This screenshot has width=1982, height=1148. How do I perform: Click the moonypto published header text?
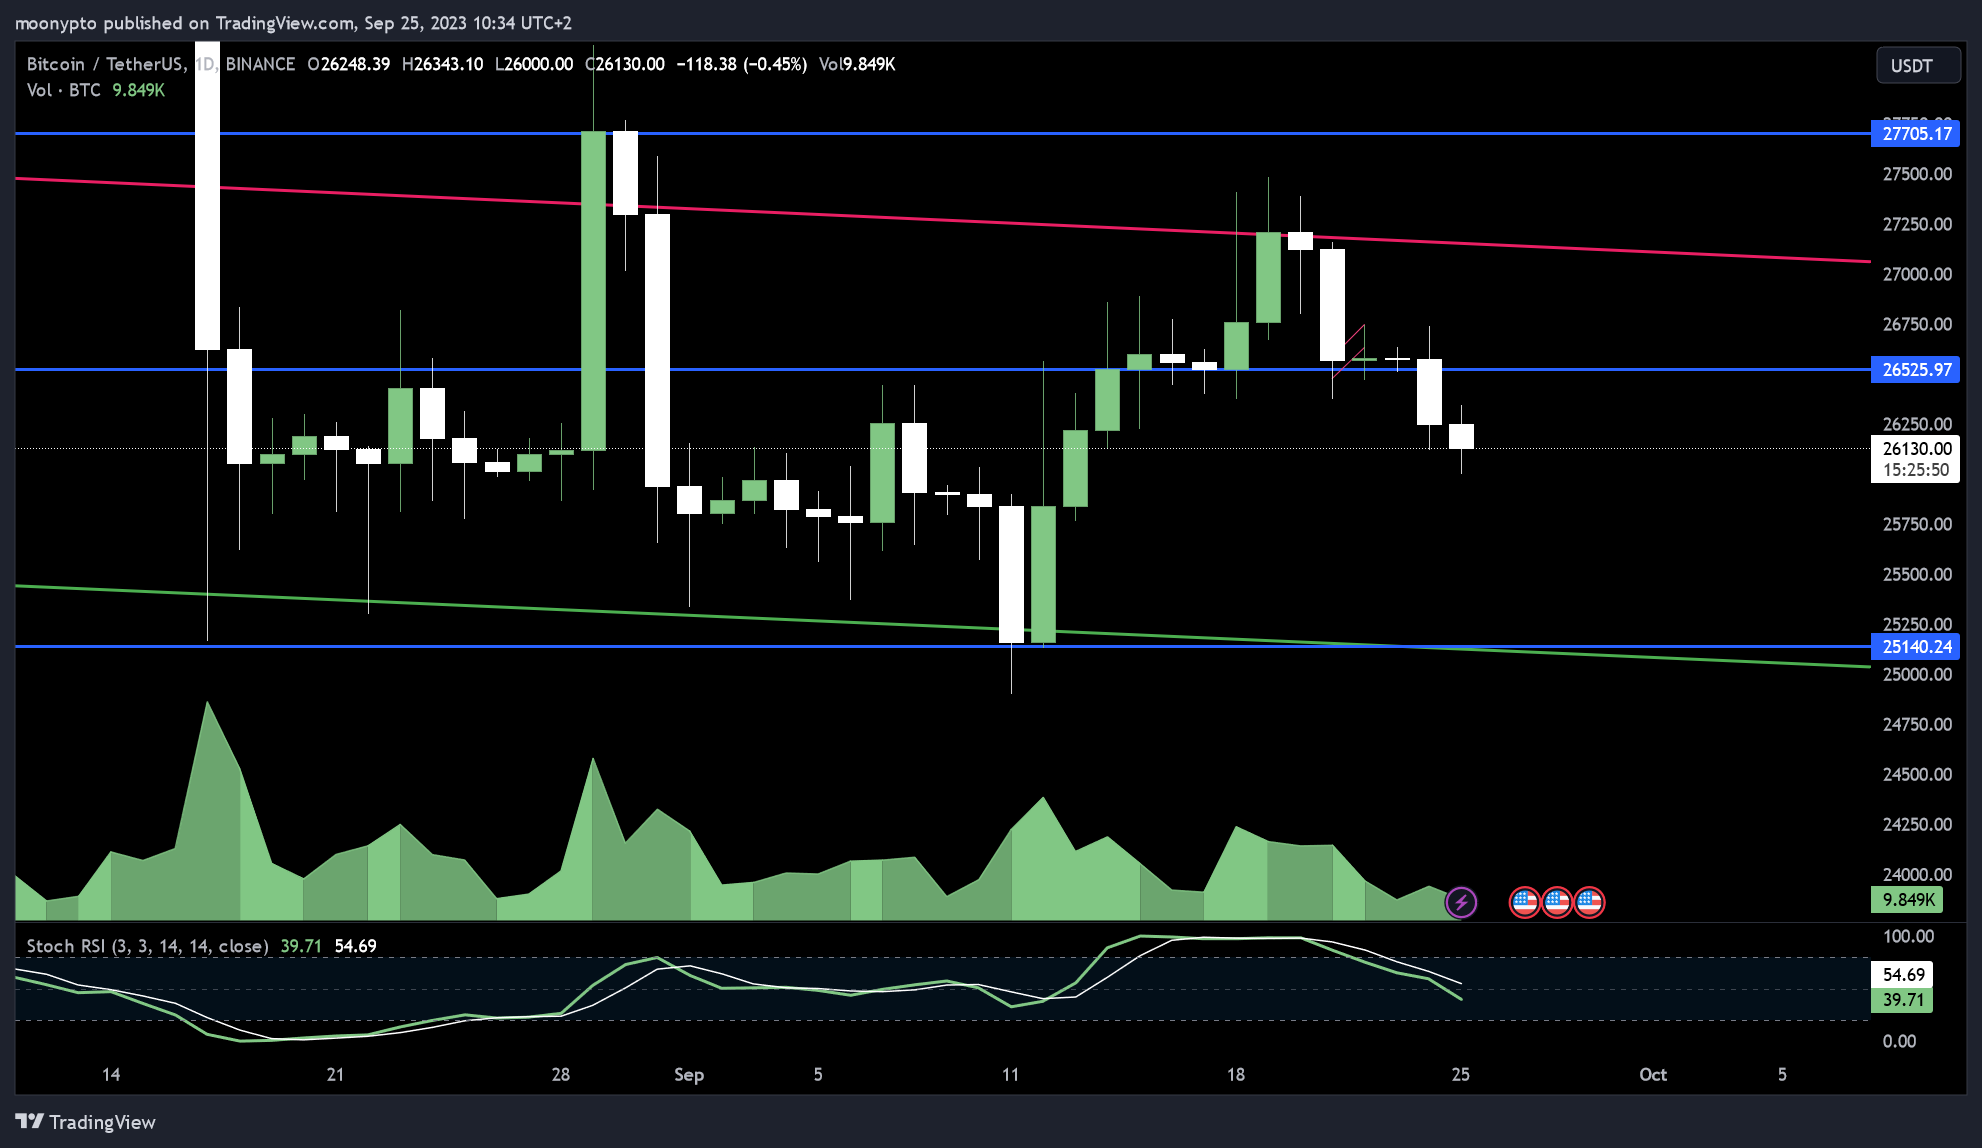pyautogui.click(x=292, y=22)
